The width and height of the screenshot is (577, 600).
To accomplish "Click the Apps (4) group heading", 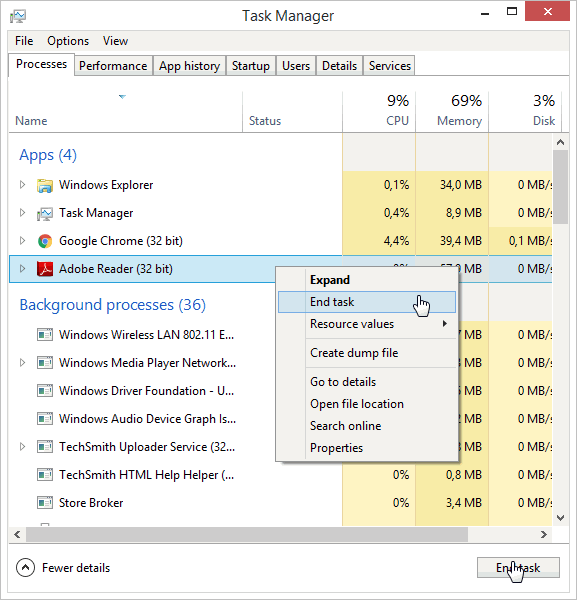I will pyautogui.click(x=48, y=155).
